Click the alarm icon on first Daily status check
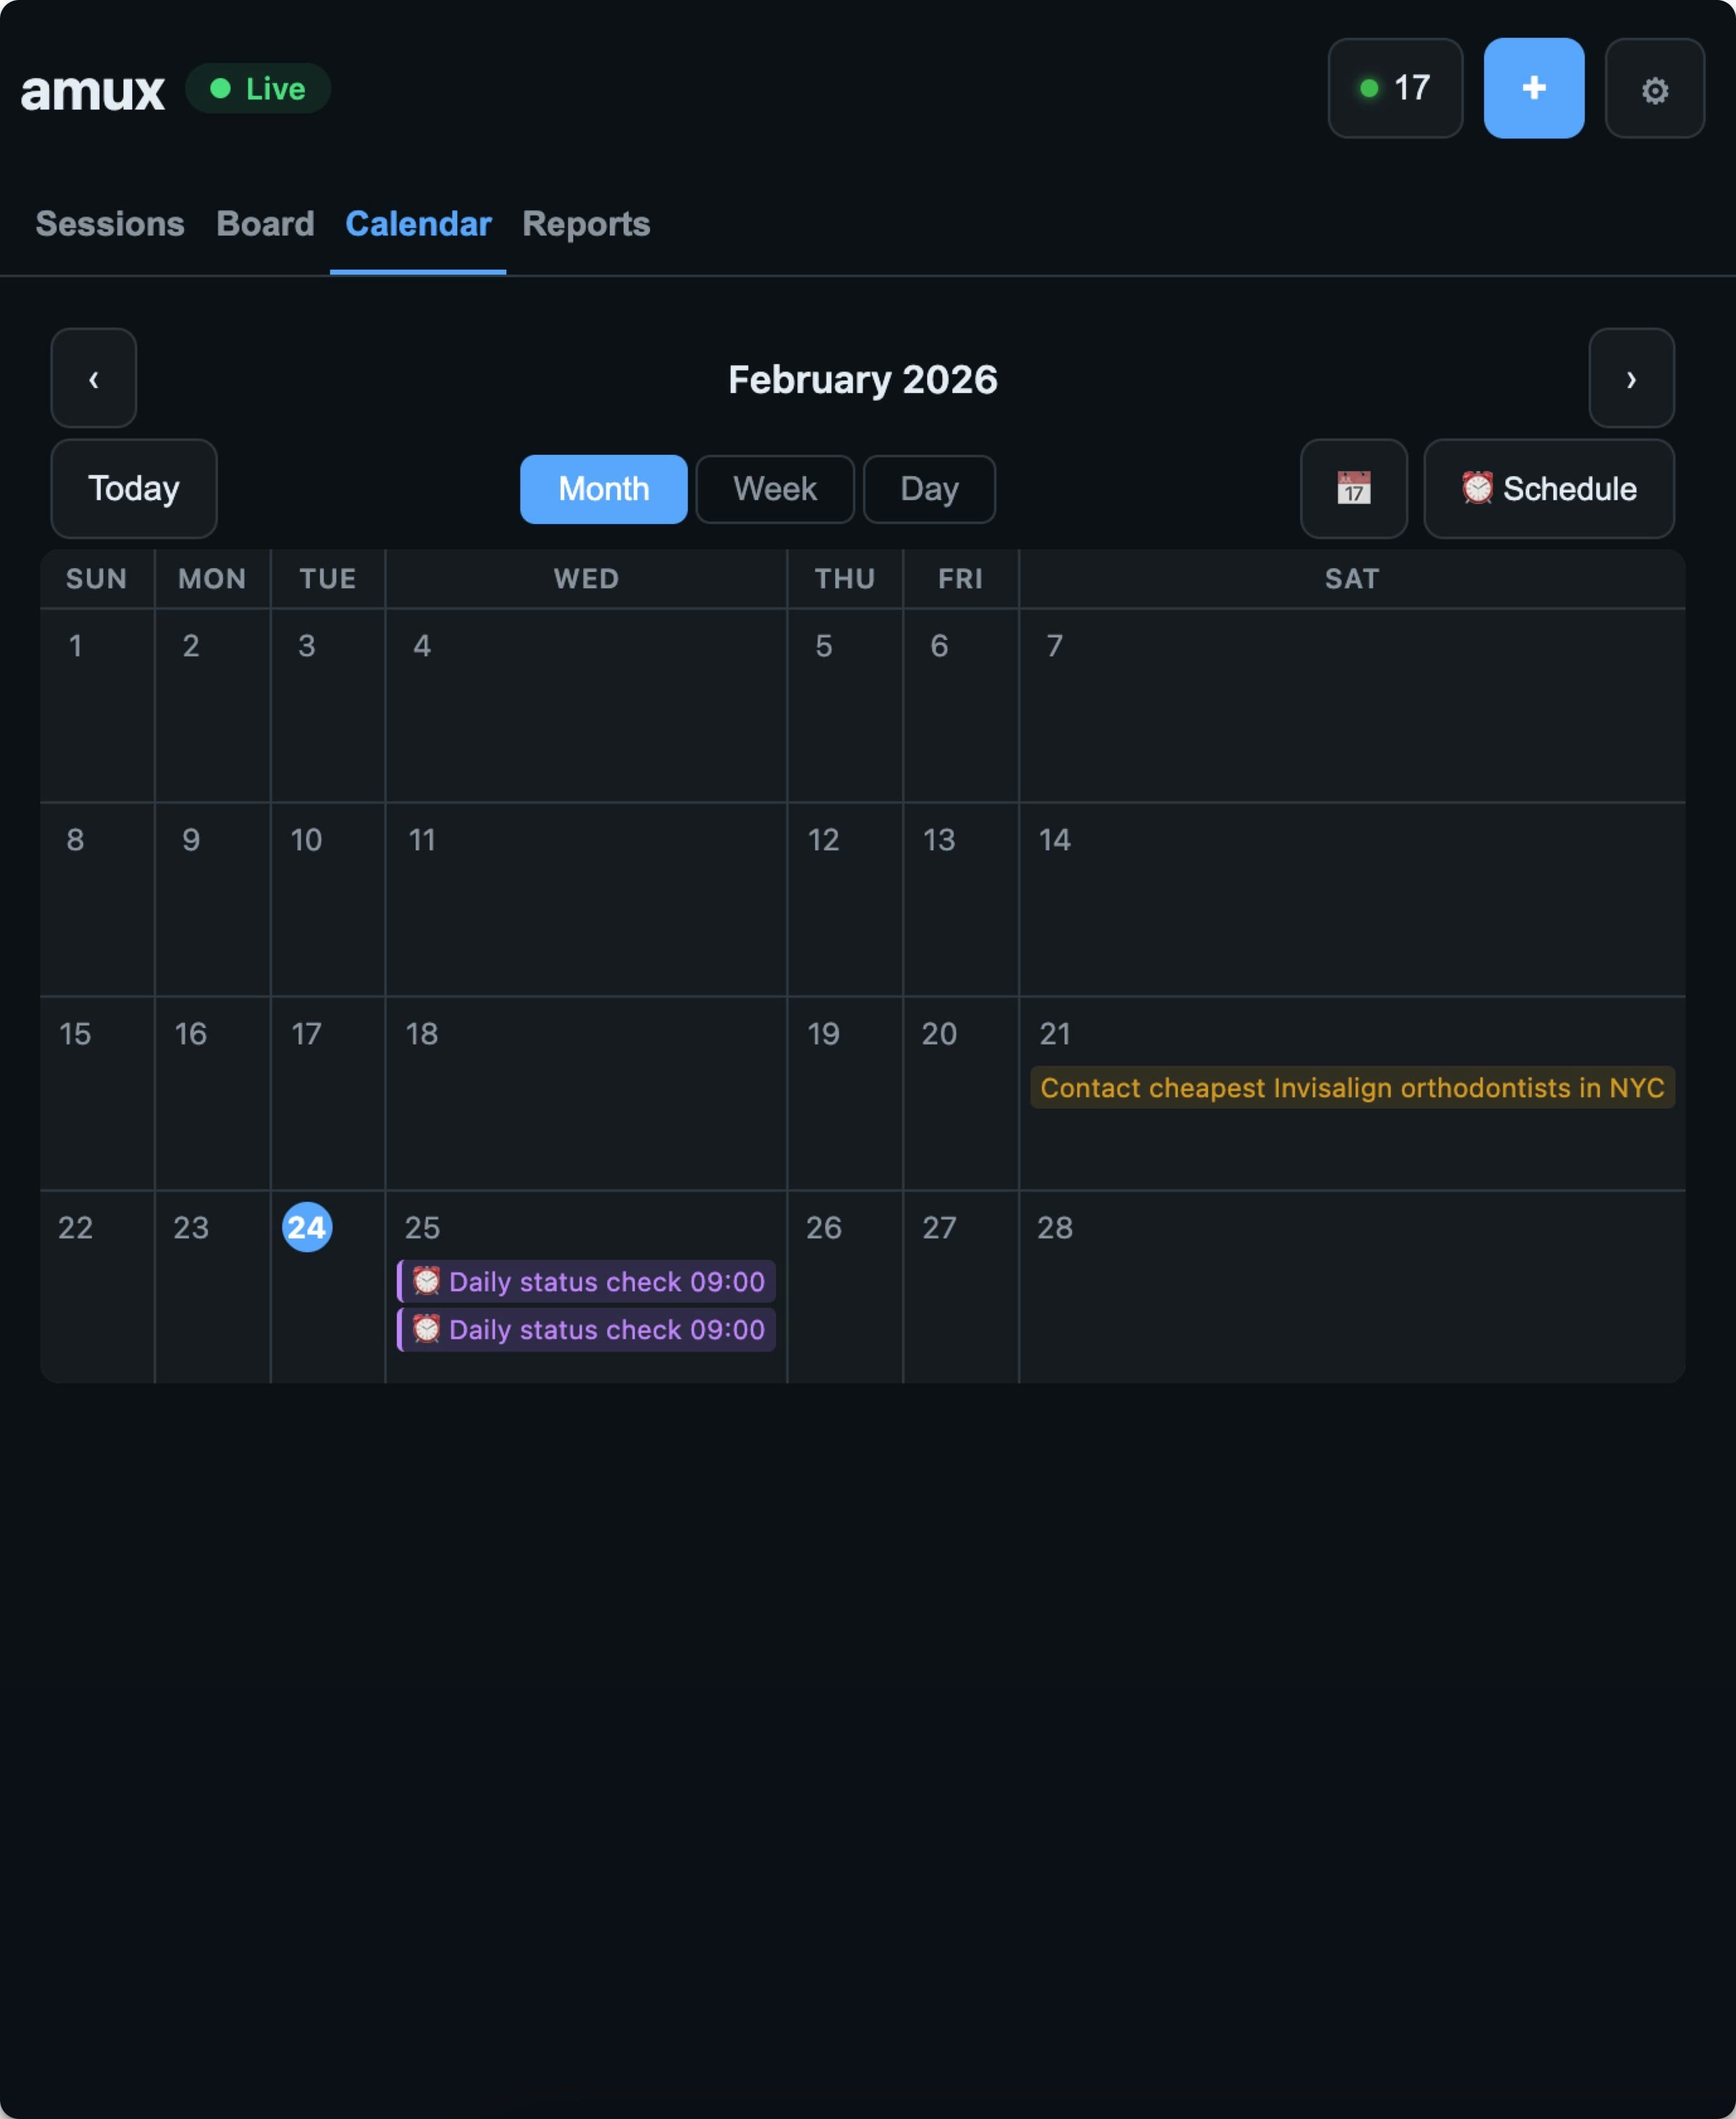The image size is (1736, 2119). point(426,1281)
